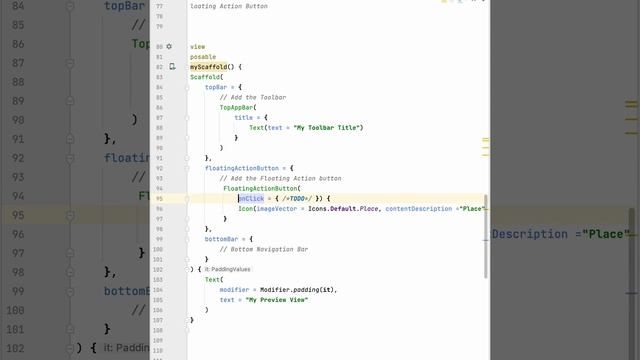640x360 pixels.
Task: Click the fold end marker at line 107
Action: tap(187, 320)
